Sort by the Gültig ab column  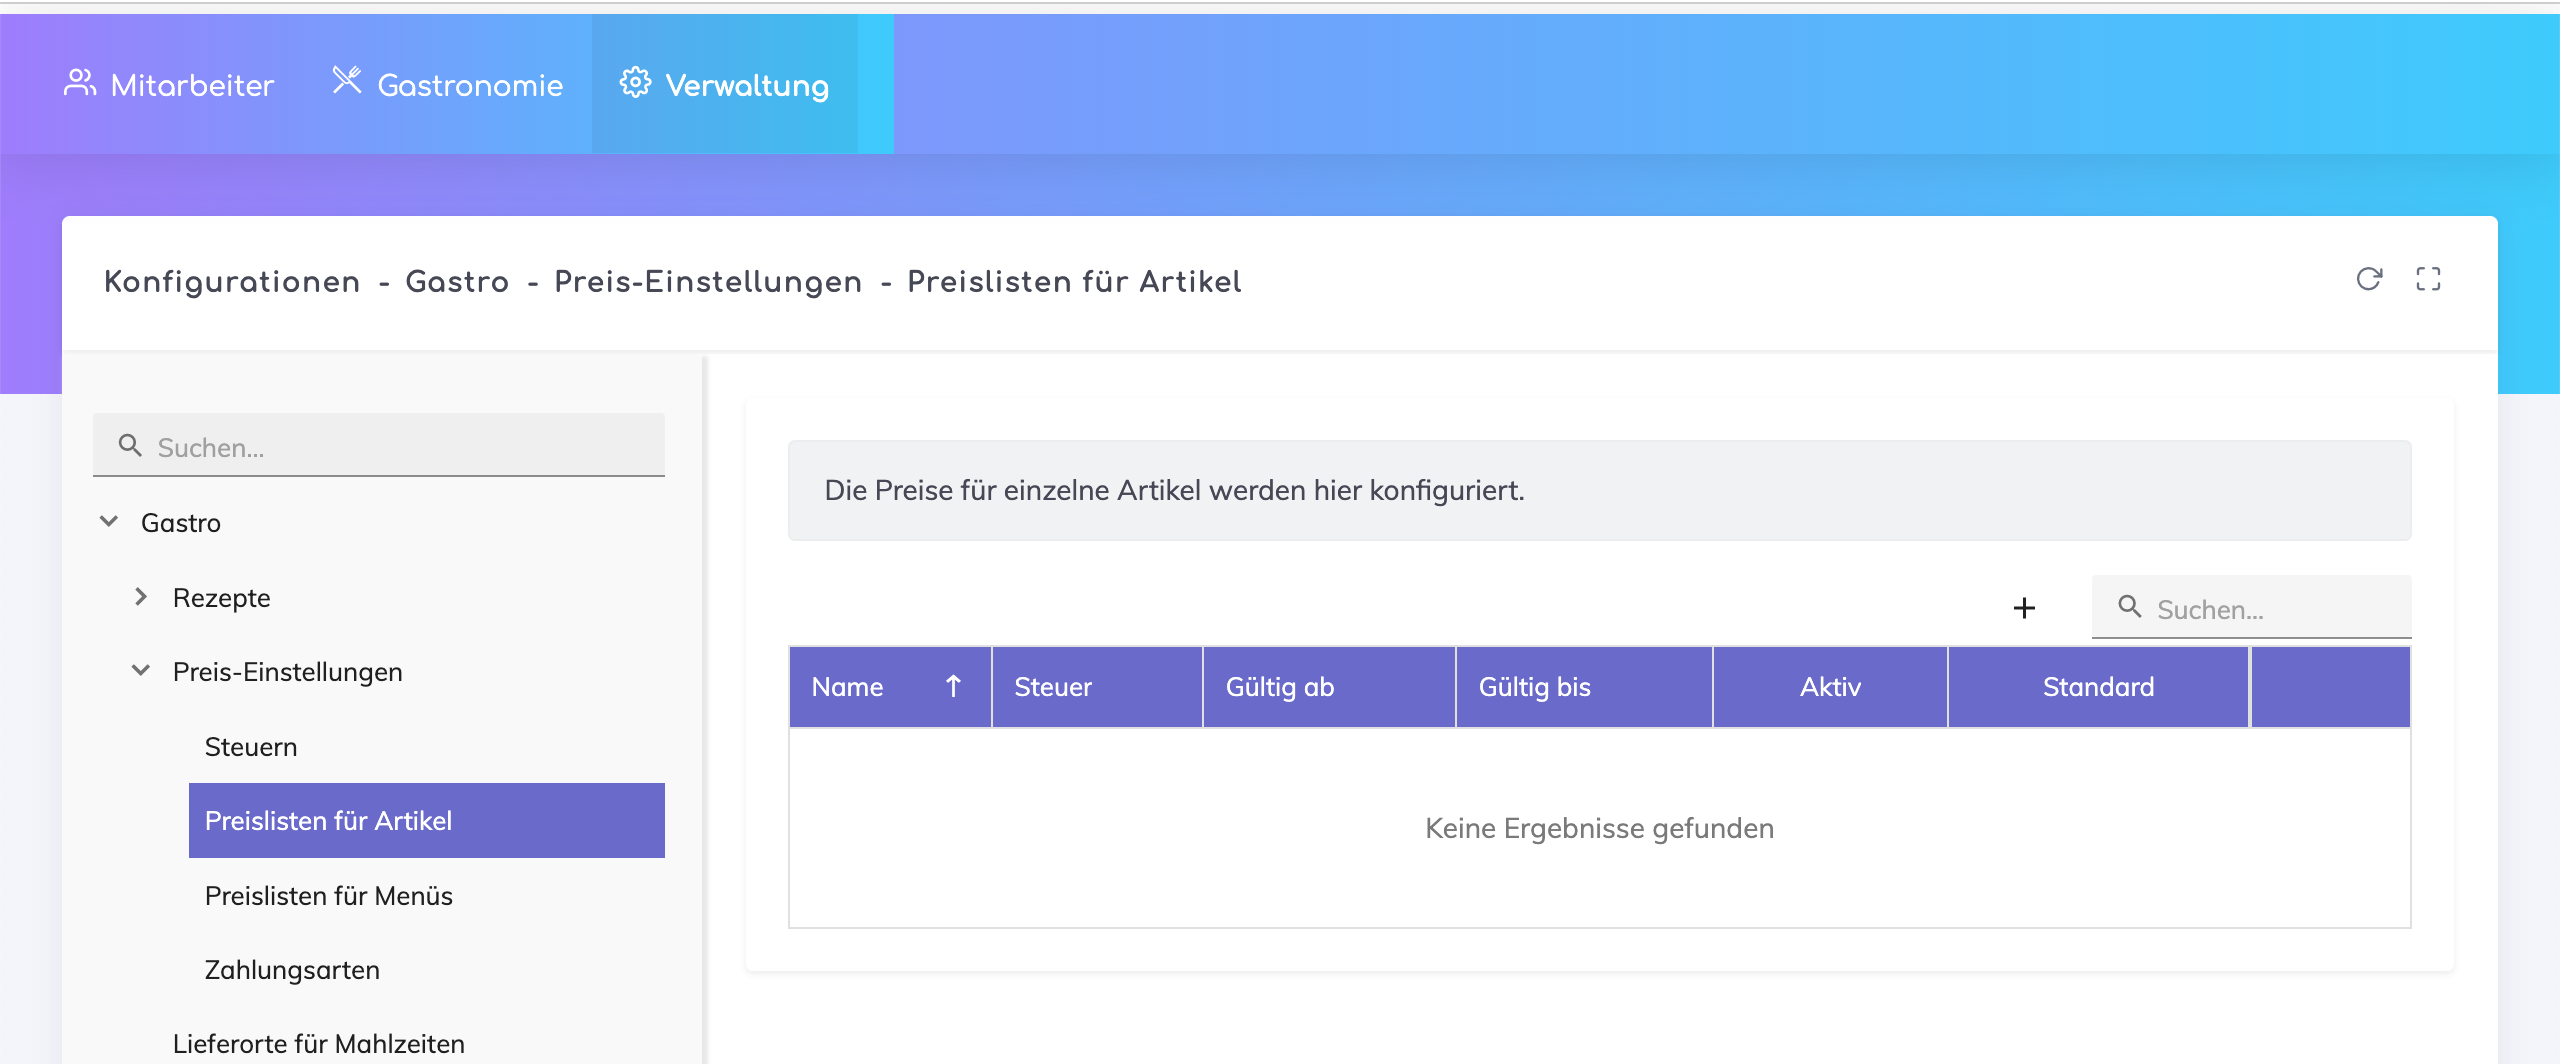coord(1280,687)
